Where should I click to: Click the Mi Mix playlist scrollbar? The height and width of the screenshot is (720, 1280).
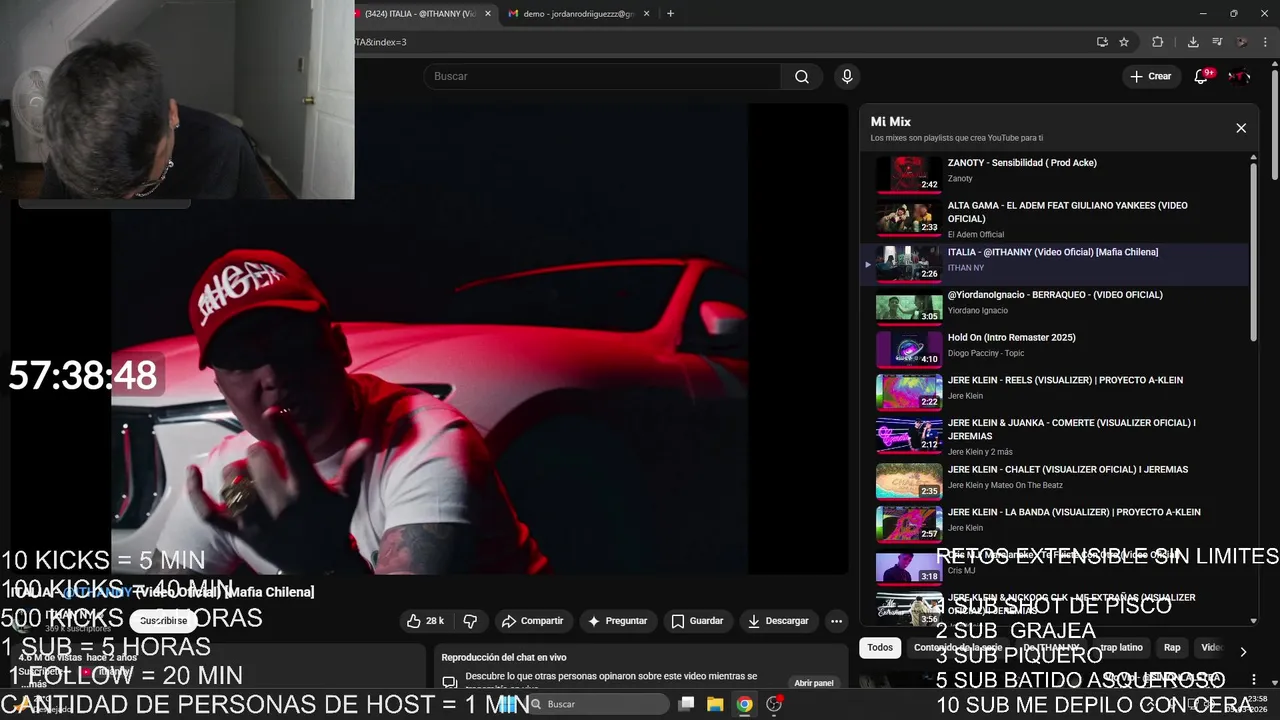click(x=1254, y=253)
